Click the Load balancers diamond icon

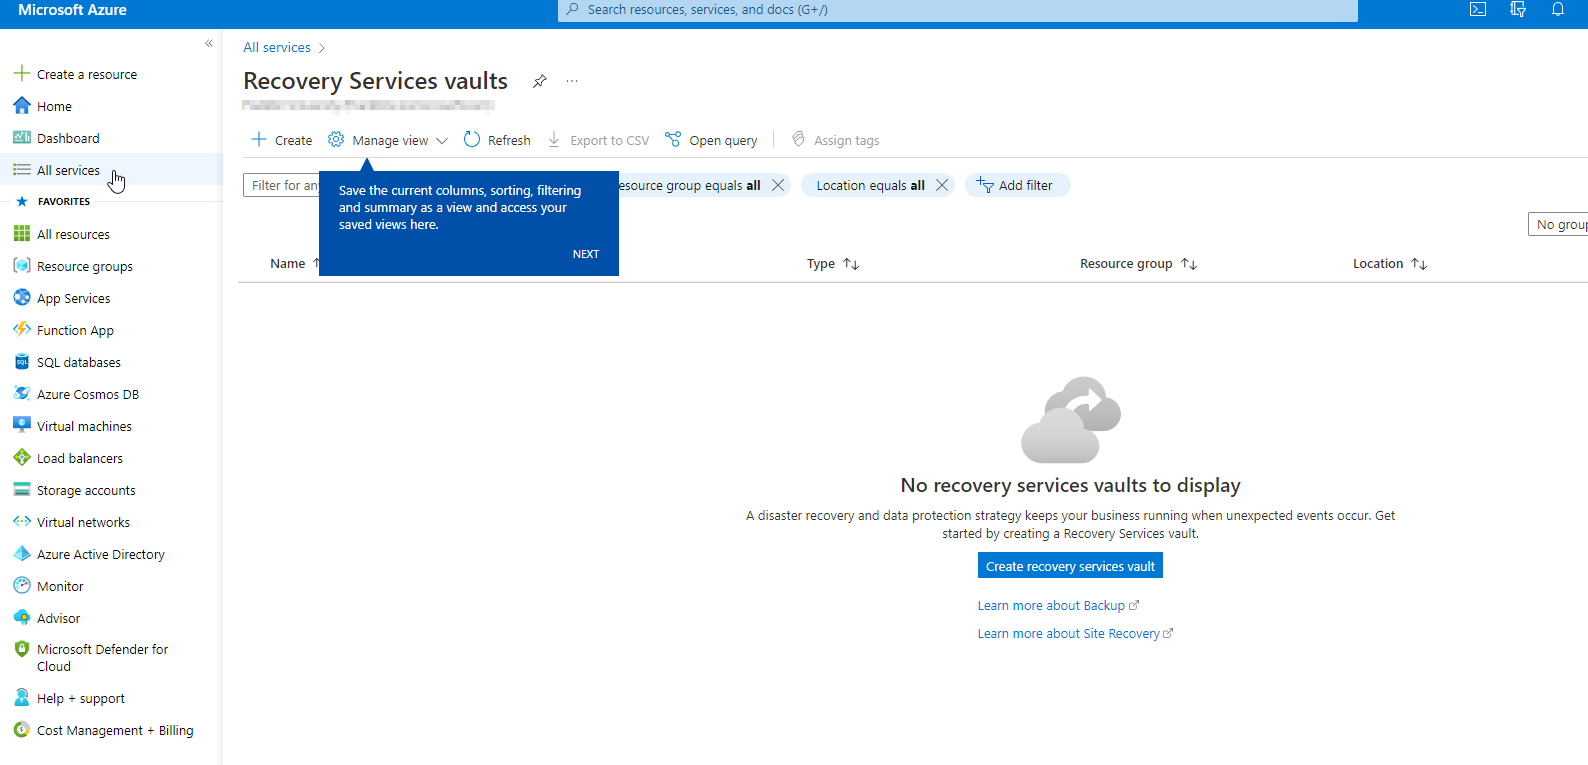tap(22, 457)
